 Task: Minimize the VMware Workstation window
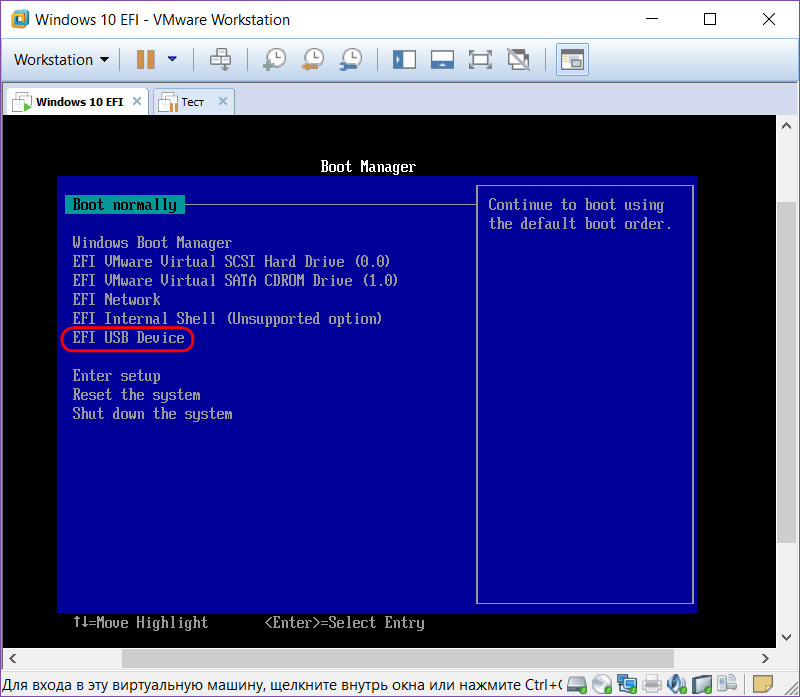tap(652, 19)
